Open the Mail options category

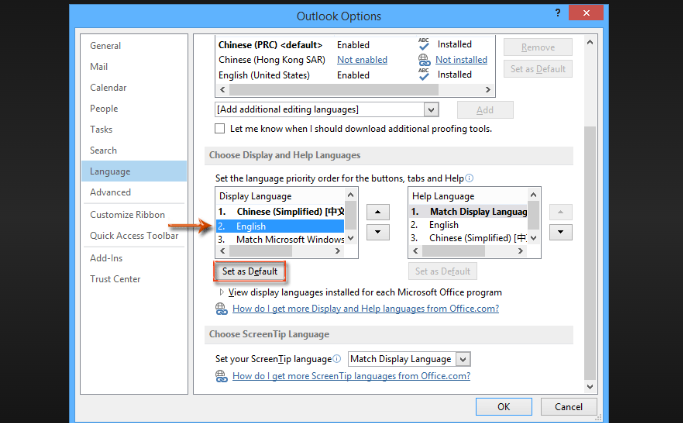pos(99,67)
